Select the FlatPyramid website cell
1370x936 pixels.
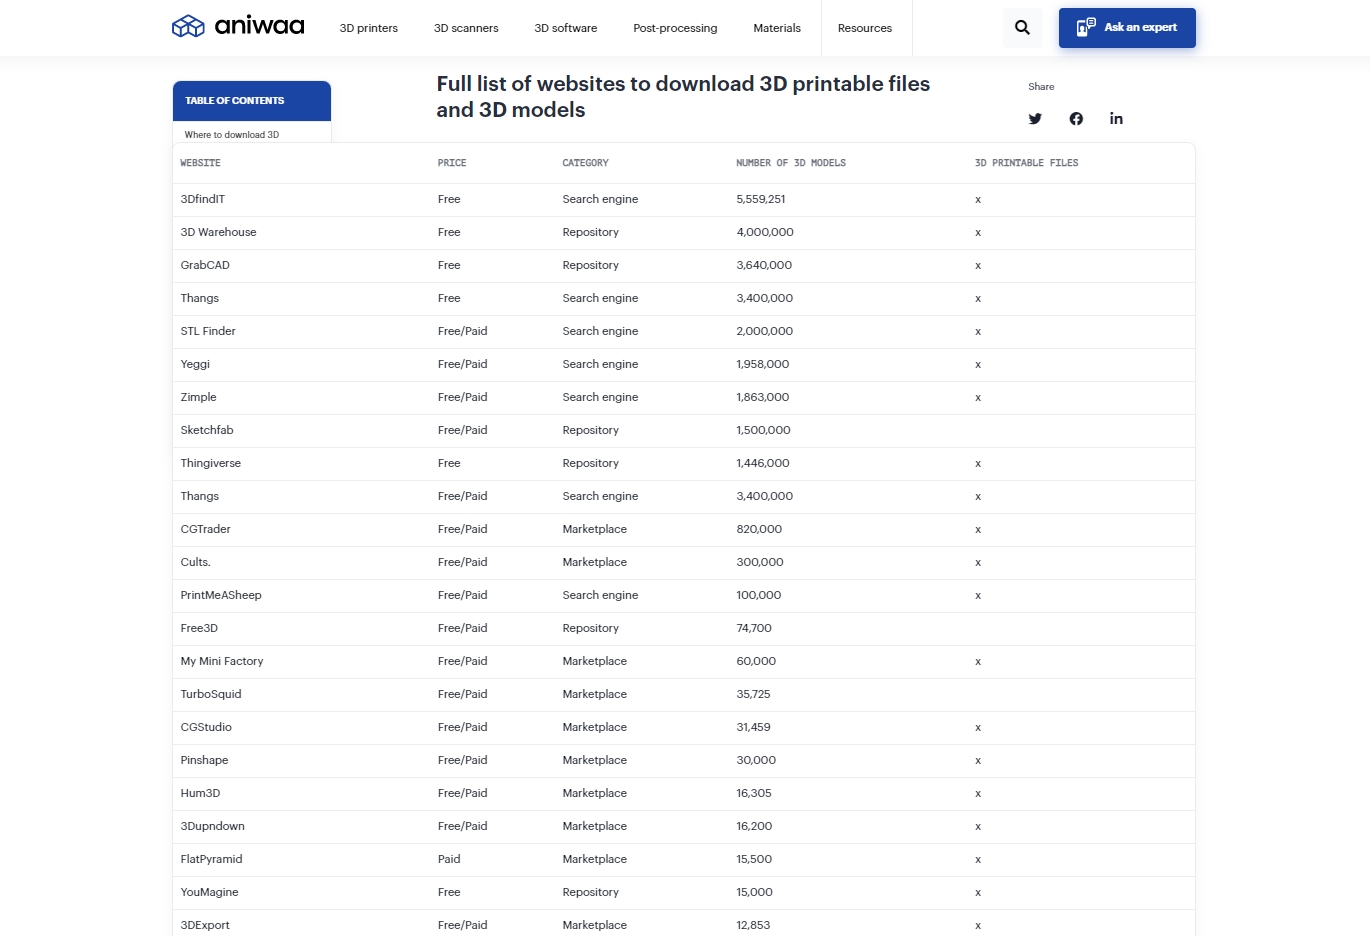[211, 859]
